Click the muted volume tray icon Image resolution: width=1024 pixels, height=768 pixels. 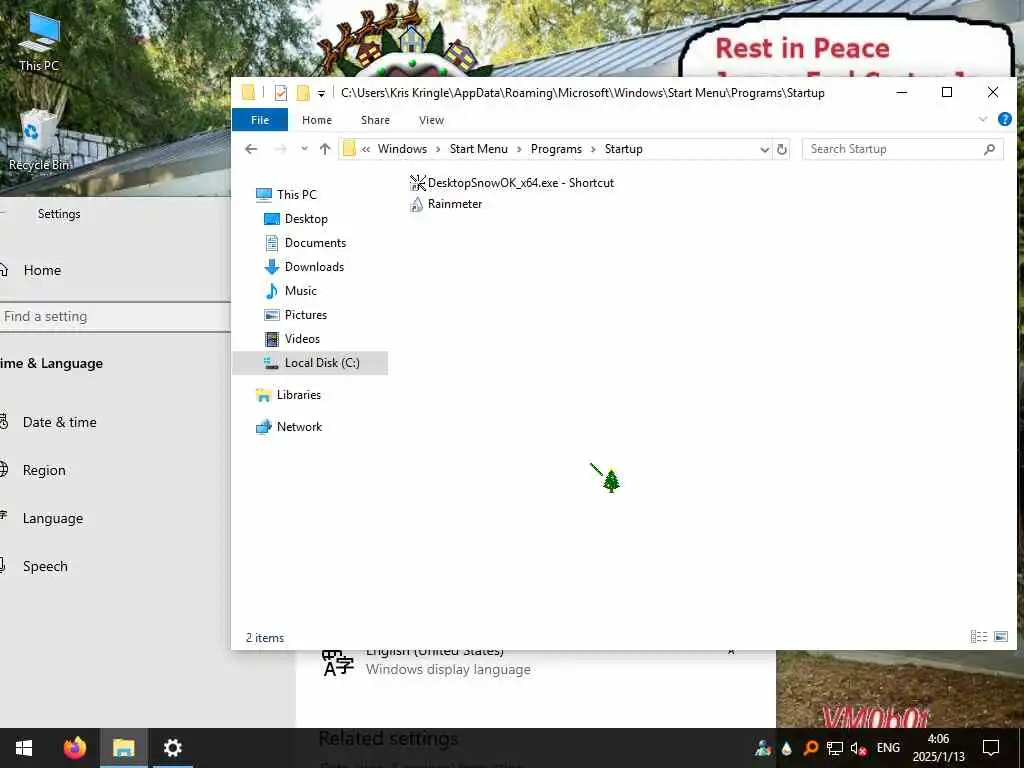(858, 748)
